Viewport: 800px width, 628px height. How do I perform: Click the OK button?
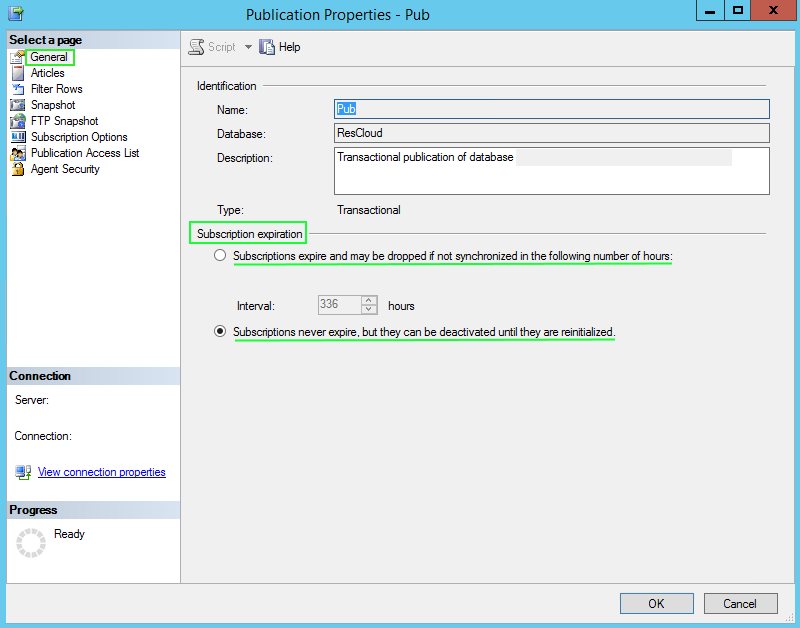pos(657,604)
